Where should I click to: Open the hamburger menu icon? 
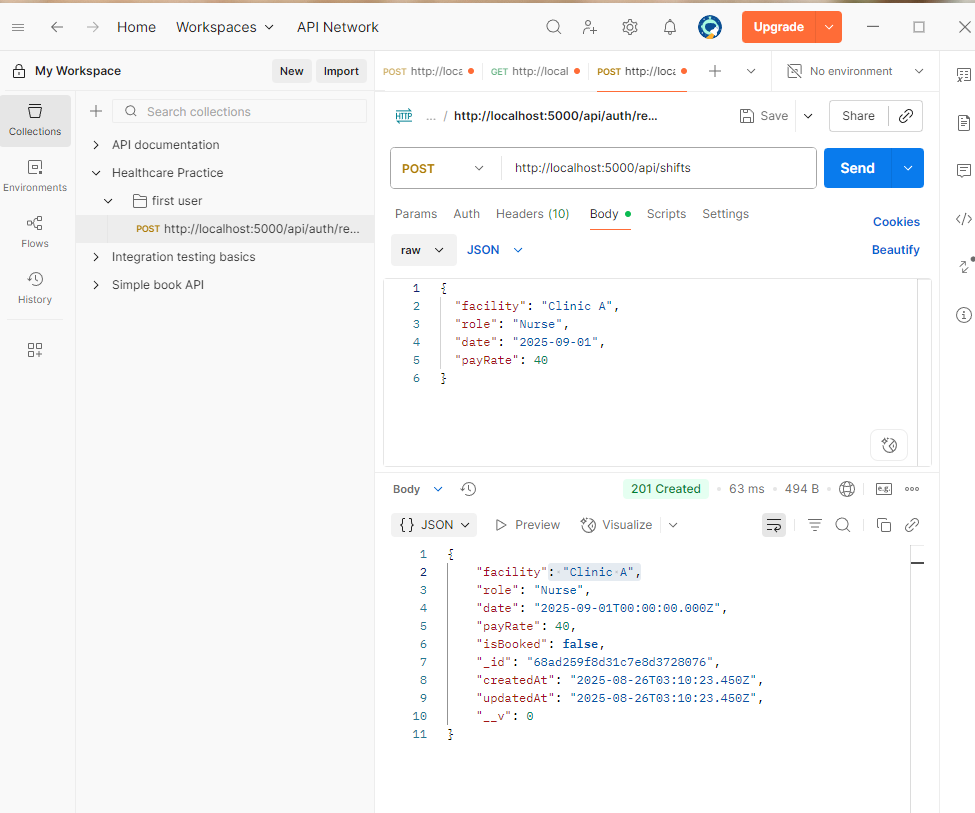pos(18,27)
